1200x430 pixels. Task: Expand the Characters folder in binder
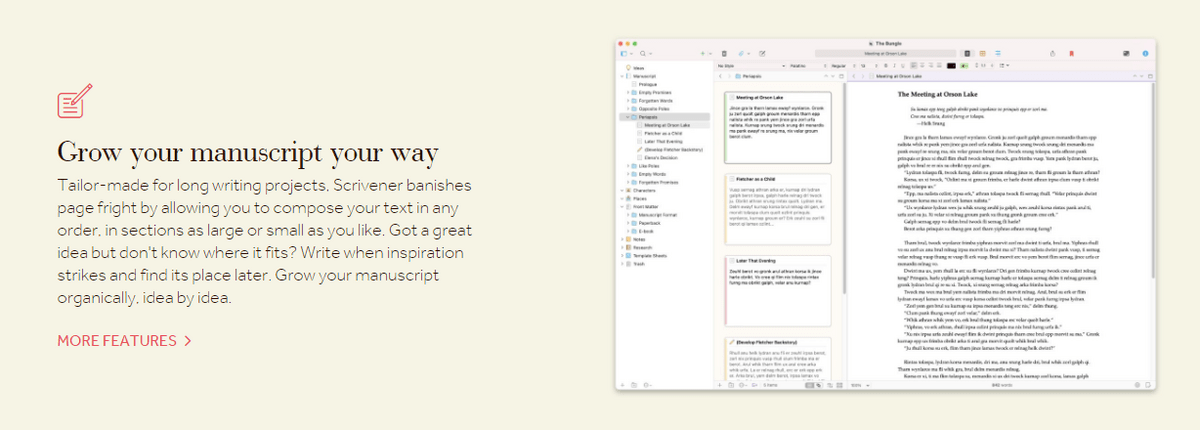(x=621, y=189)
